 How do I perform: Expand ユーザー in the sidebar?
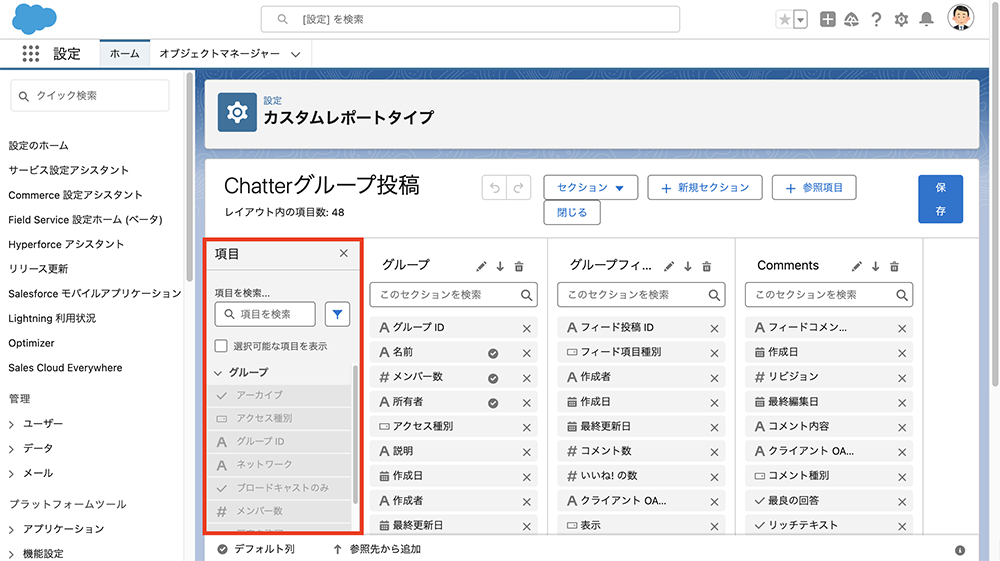click(11, 424)
